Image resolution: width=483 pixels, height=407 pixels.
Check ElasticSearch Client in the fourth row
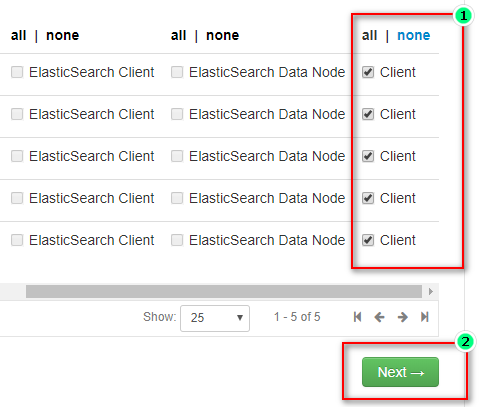(17, 198)
